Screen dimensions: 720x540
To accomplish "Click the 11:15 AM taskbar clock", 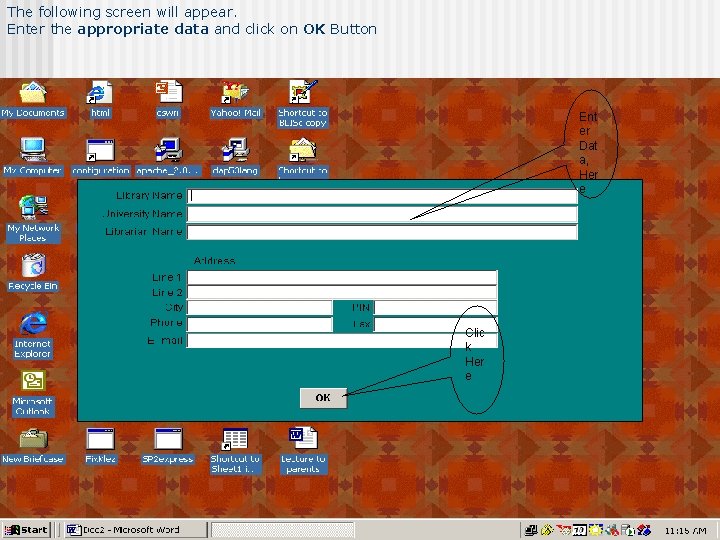I will tap(685, 531).
